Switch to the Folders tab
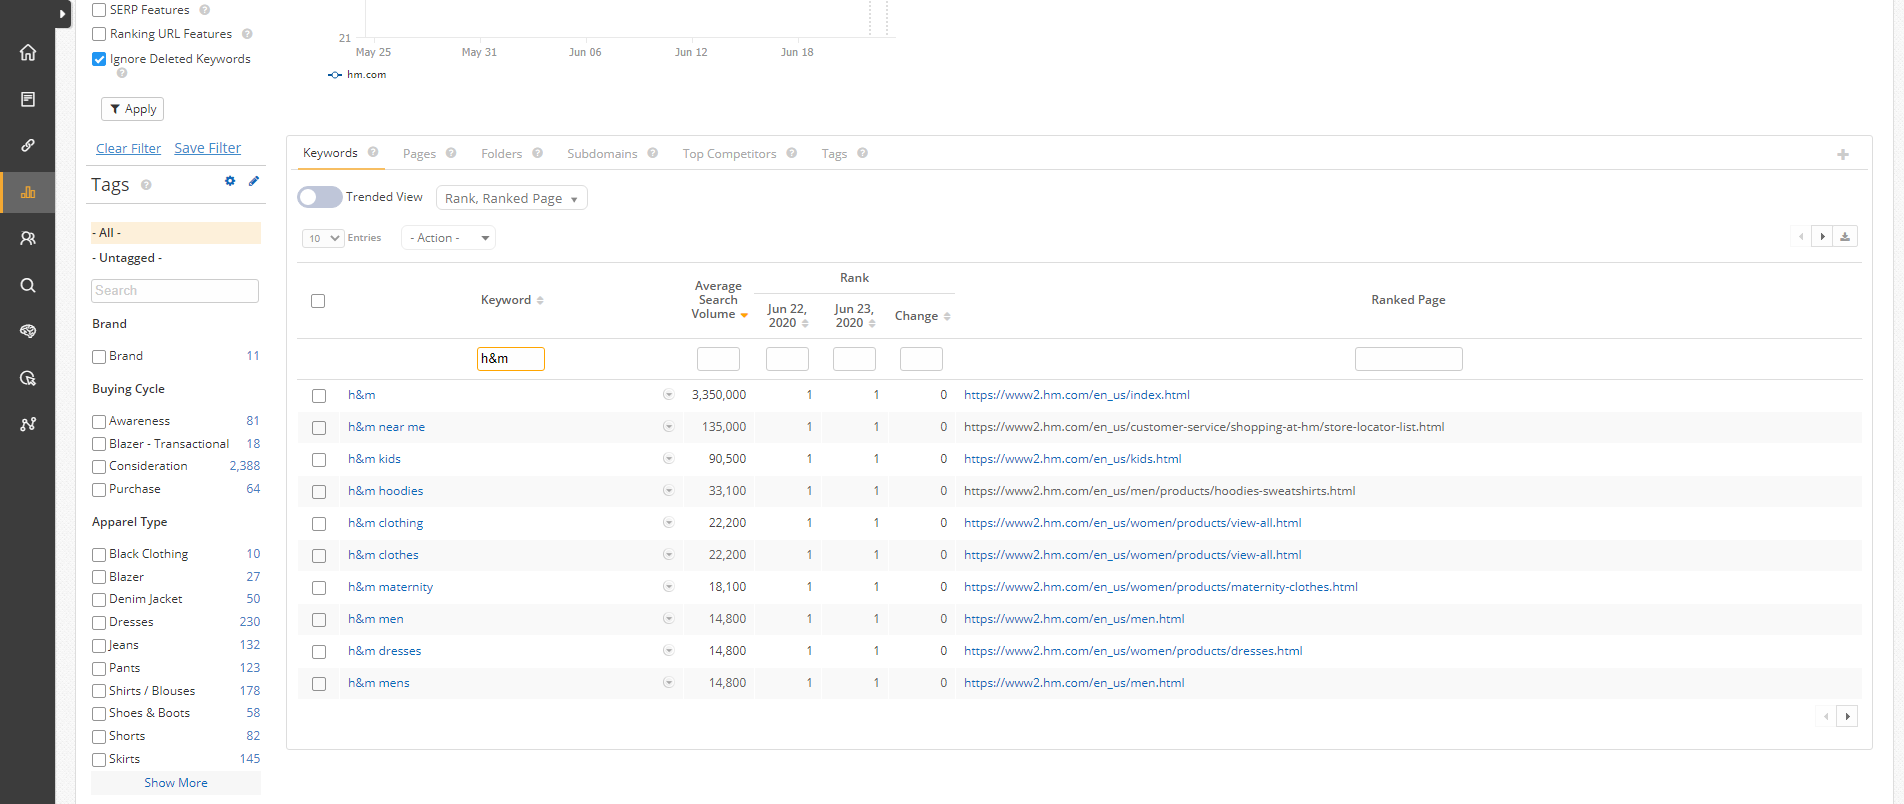Image resolution: width=1904 pixels, height=804 pixels. coord(501,154)
